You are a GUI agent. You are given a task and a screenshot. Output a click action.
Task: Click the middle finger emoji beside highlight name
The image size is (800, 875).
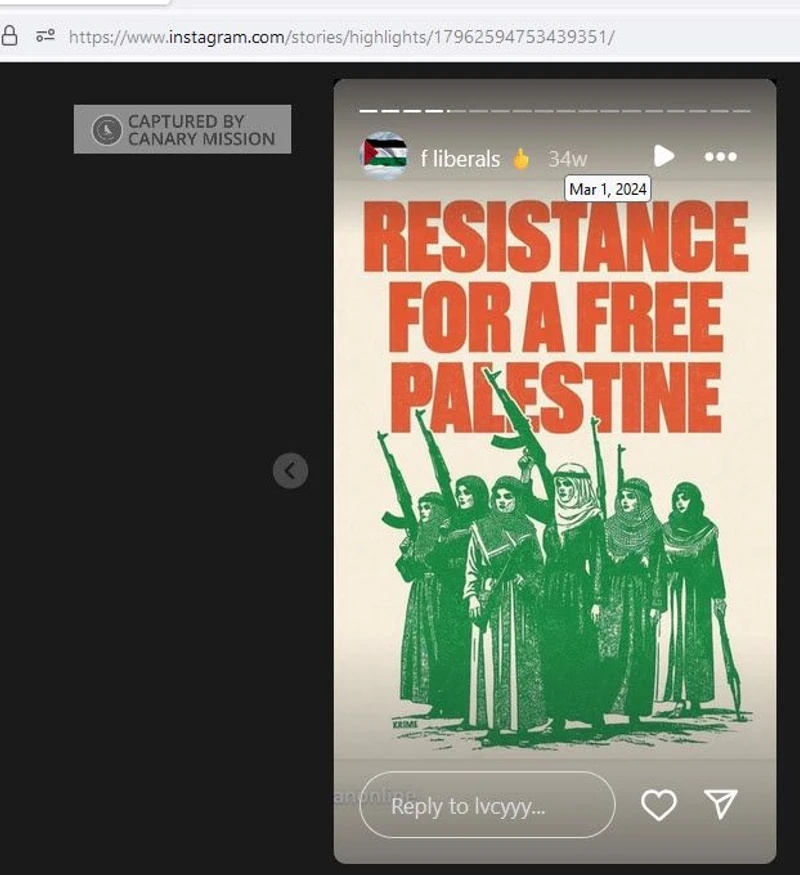[x=521, y=159]
